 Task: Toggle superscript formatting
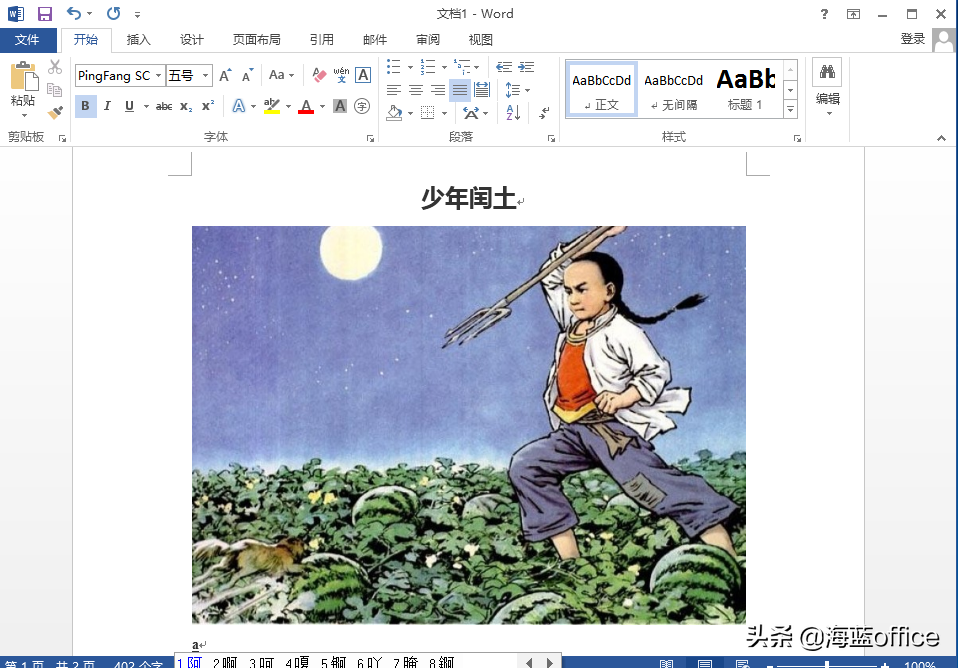point(208,106)
